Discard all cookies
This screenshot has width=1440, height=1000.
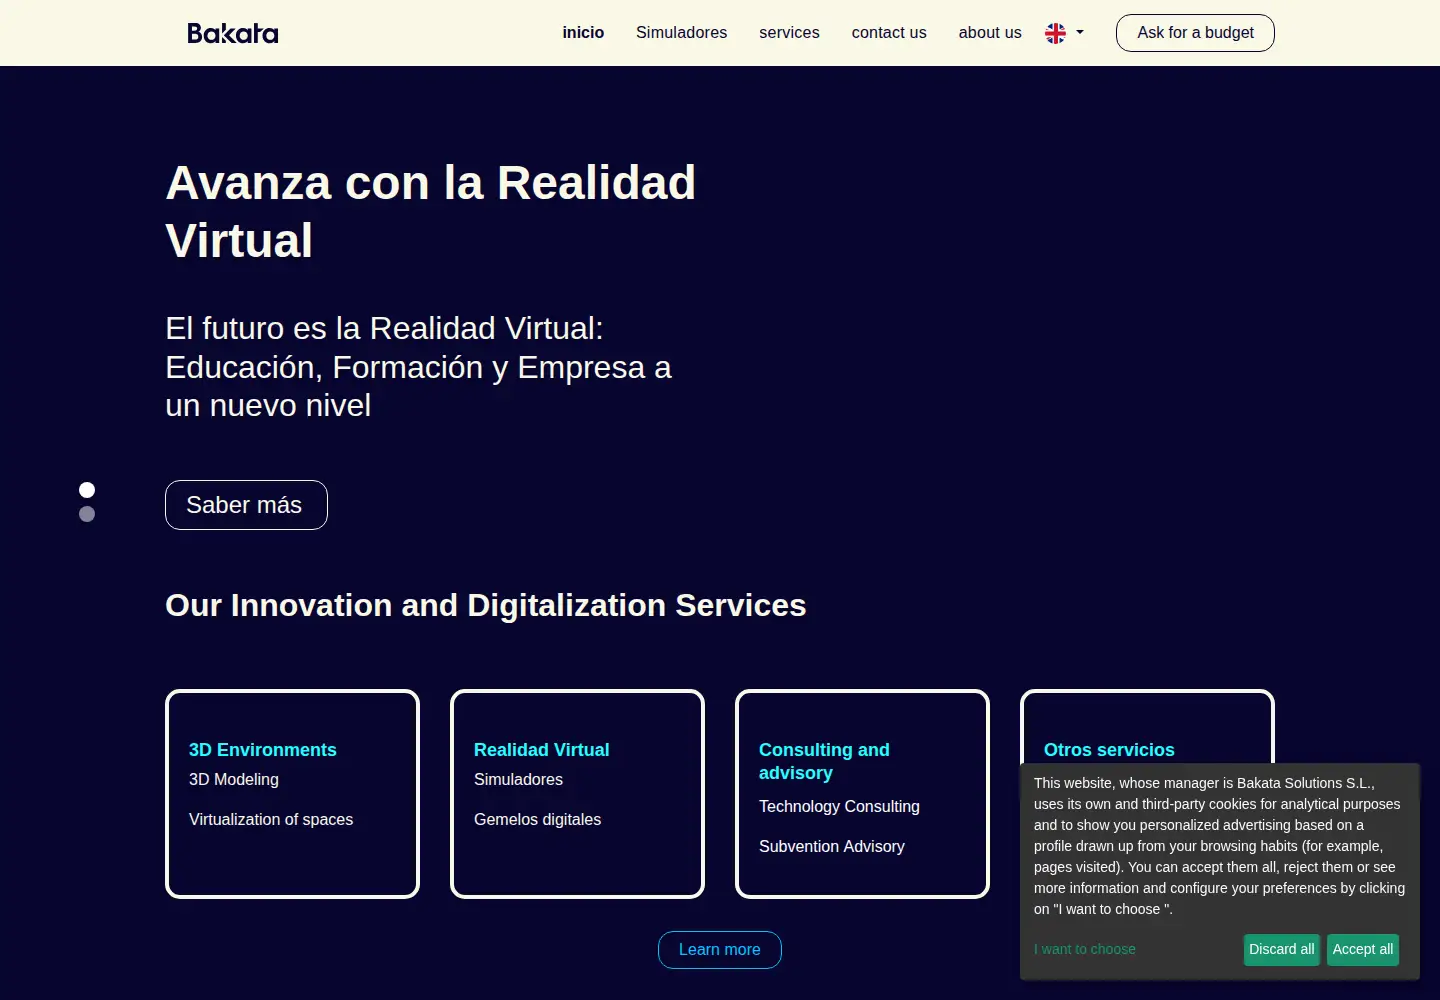pos(1282,950)
